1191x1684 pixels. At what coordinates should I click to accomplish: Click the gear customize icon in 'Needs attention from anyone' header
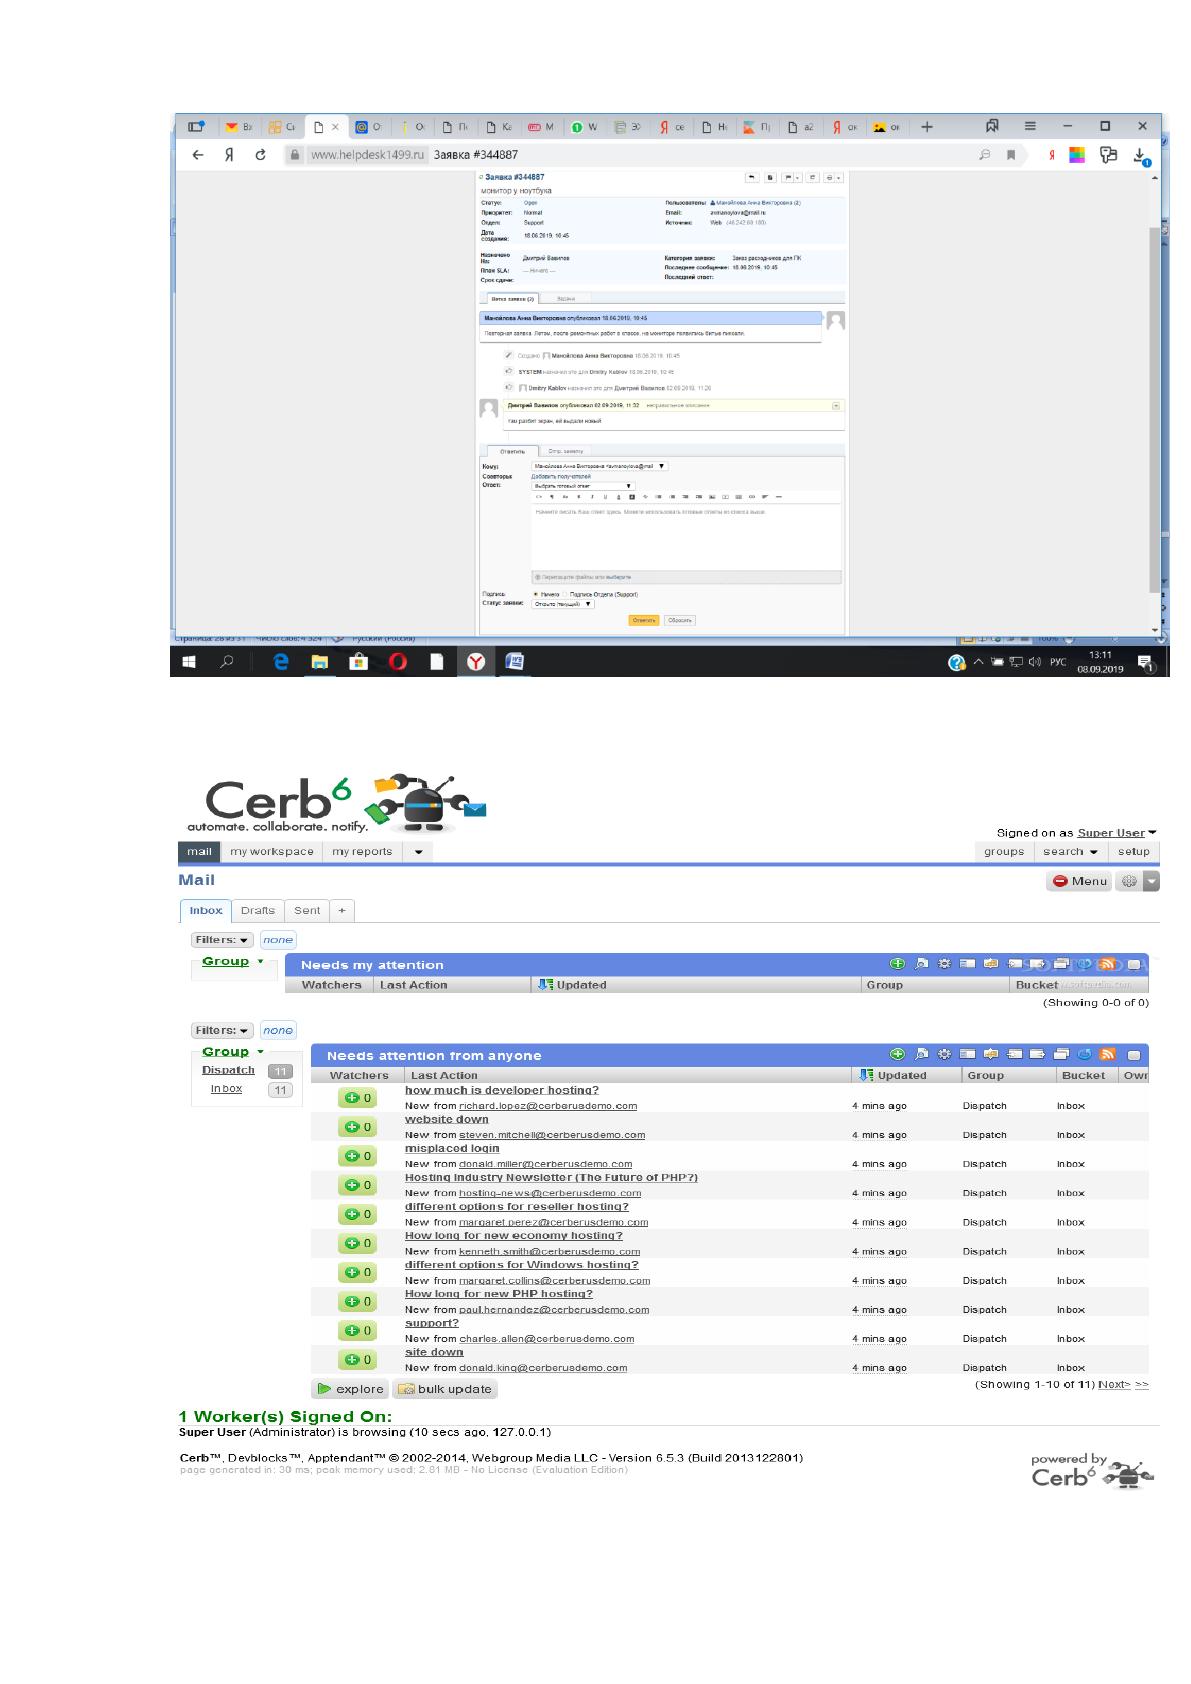tap(944, 1054)
